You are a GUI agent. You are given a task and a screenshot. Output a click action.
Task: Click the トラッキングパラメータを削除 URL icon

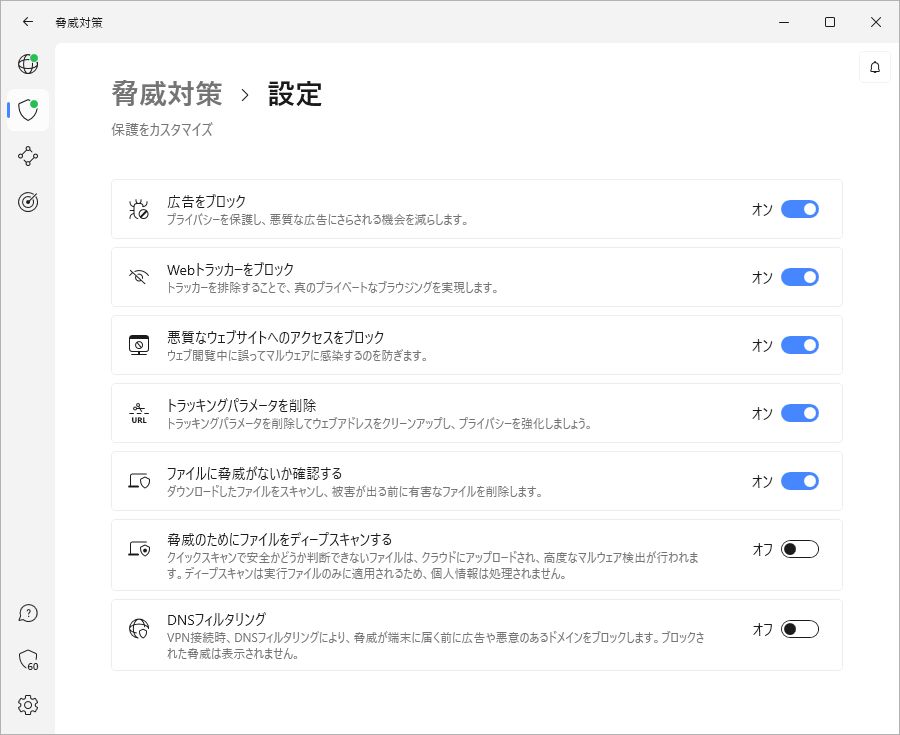pyautogui.click(x=139, y=413)
